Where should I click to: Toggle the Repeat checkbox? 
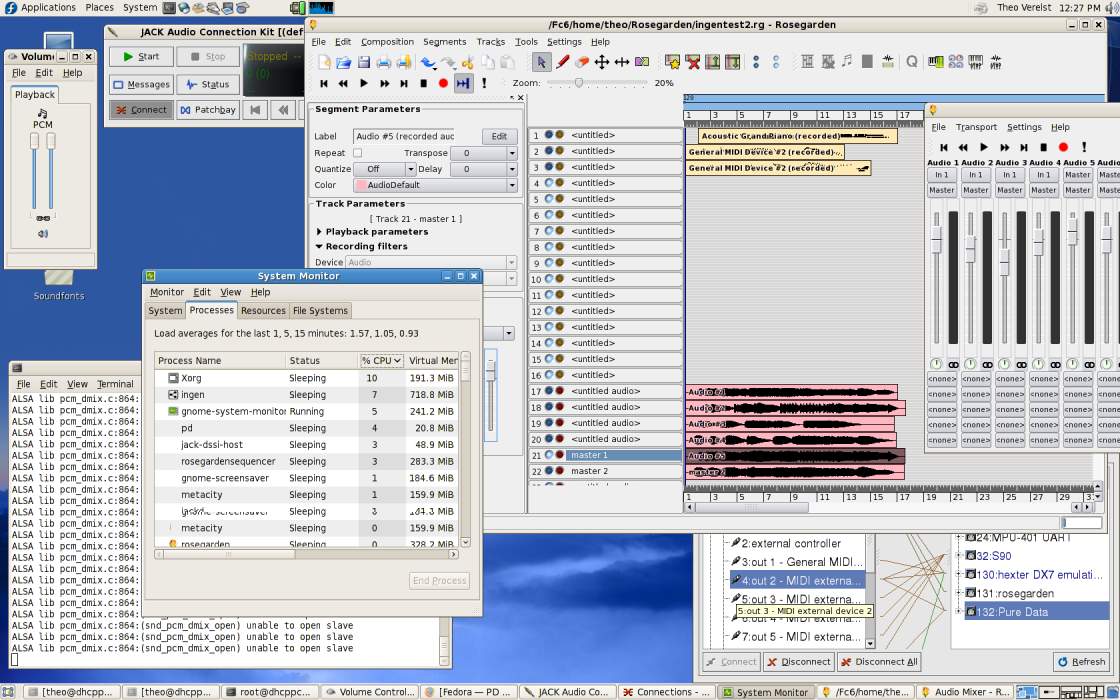pos(358,153)
